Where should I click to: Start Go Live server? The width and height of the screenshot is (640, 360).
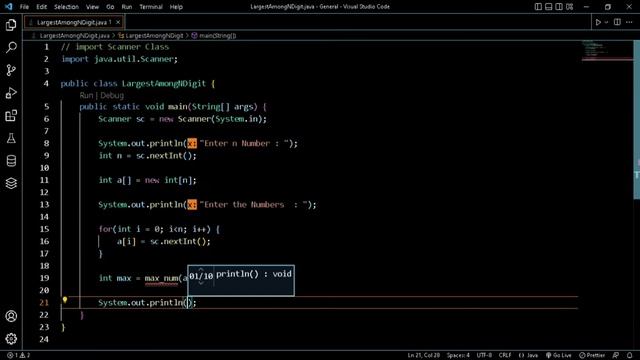point(559,356)
